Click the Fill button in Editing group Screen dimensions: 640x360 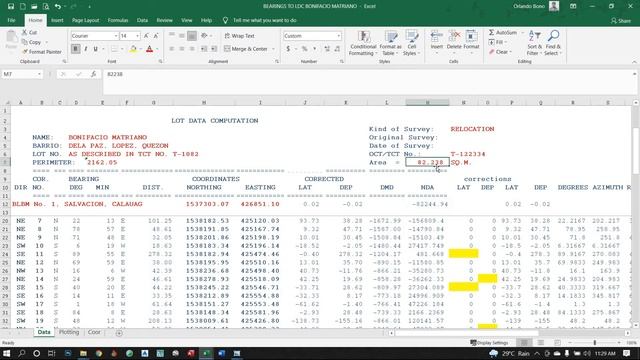tap(497, 42)
